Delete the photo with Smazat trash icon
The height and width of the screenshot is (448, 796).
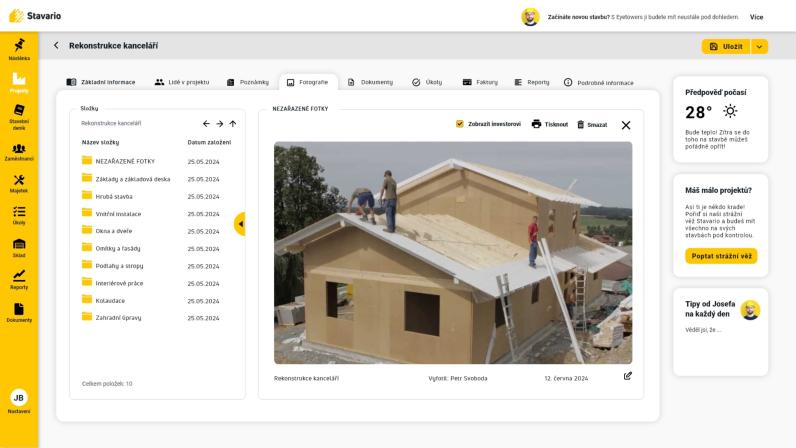580,124
